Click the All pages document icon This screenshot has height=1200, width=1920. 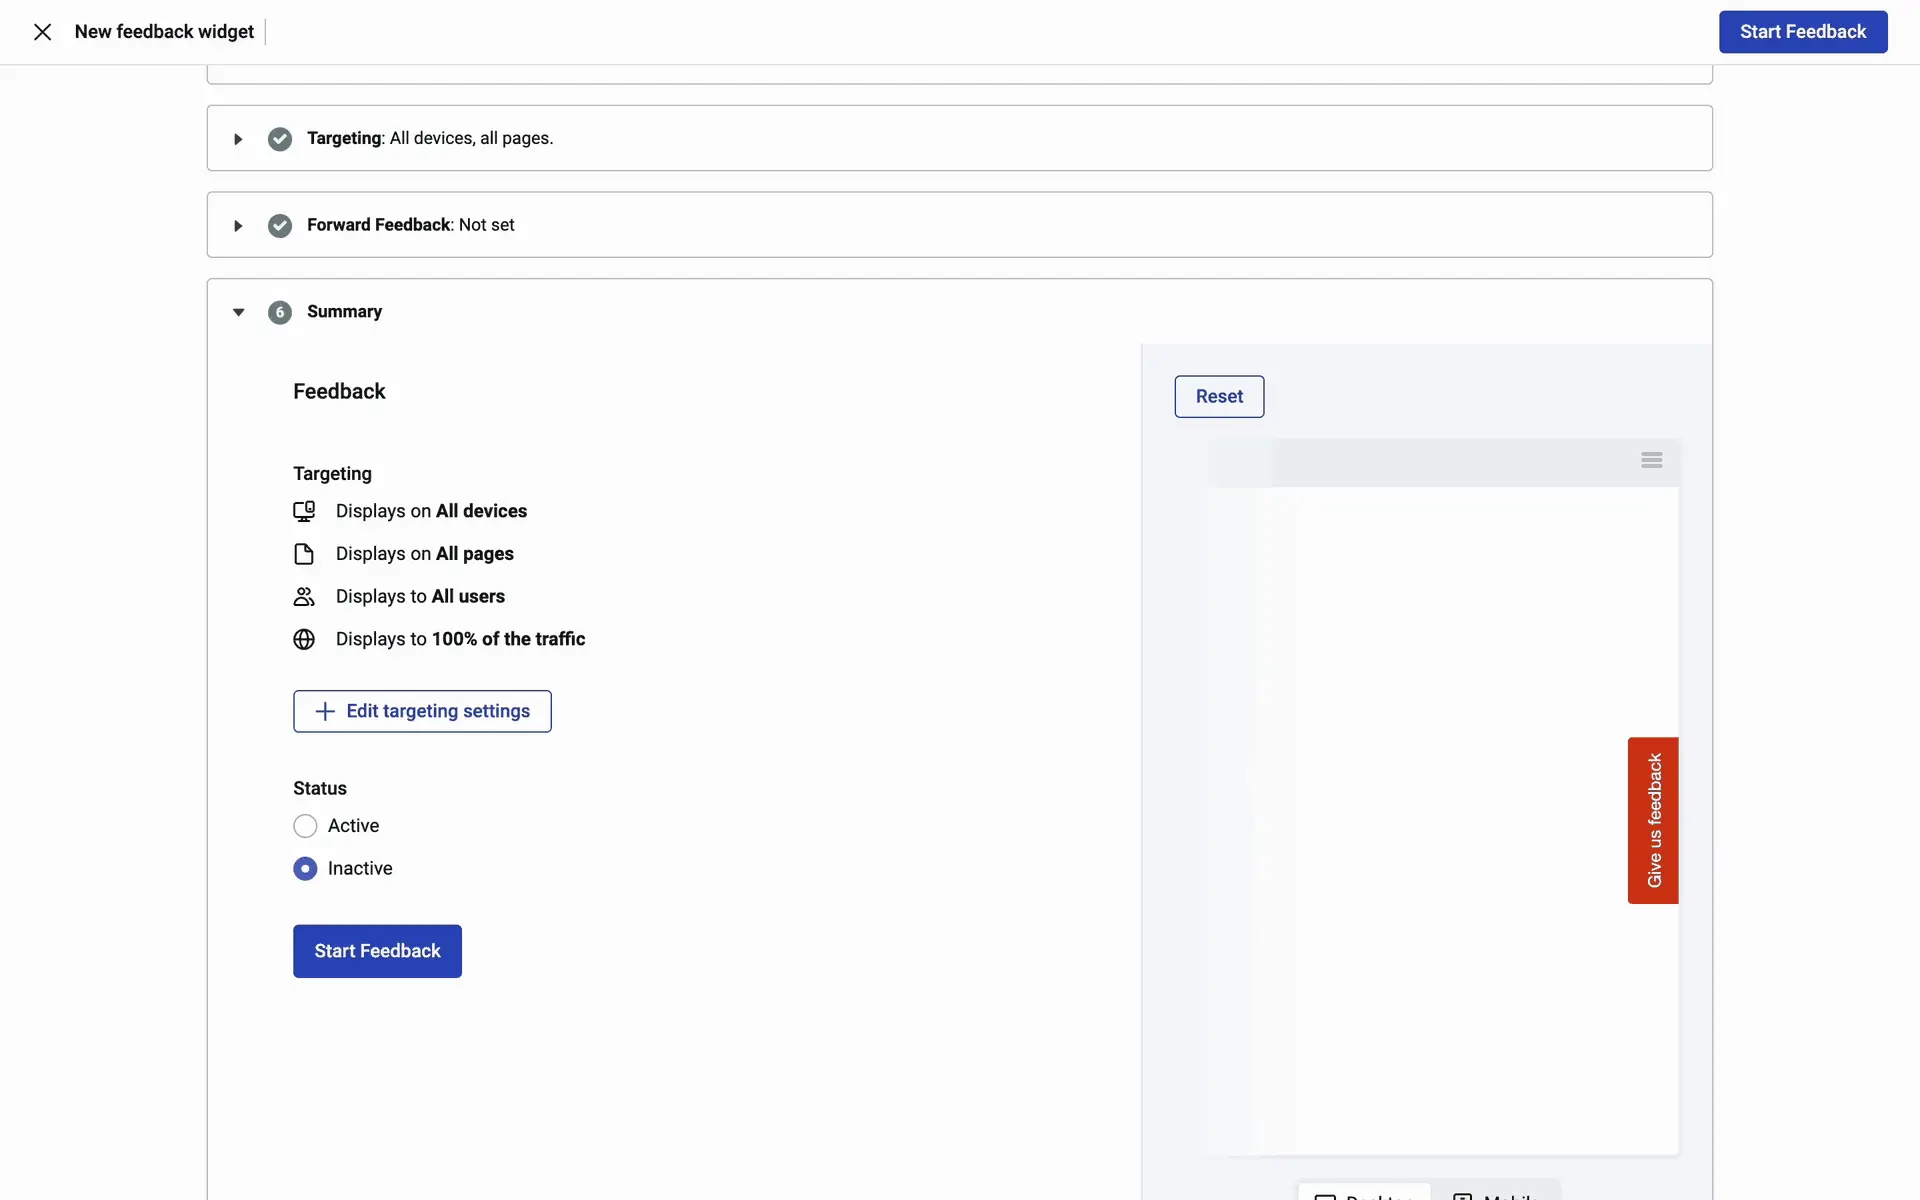[x=304, y=554]
